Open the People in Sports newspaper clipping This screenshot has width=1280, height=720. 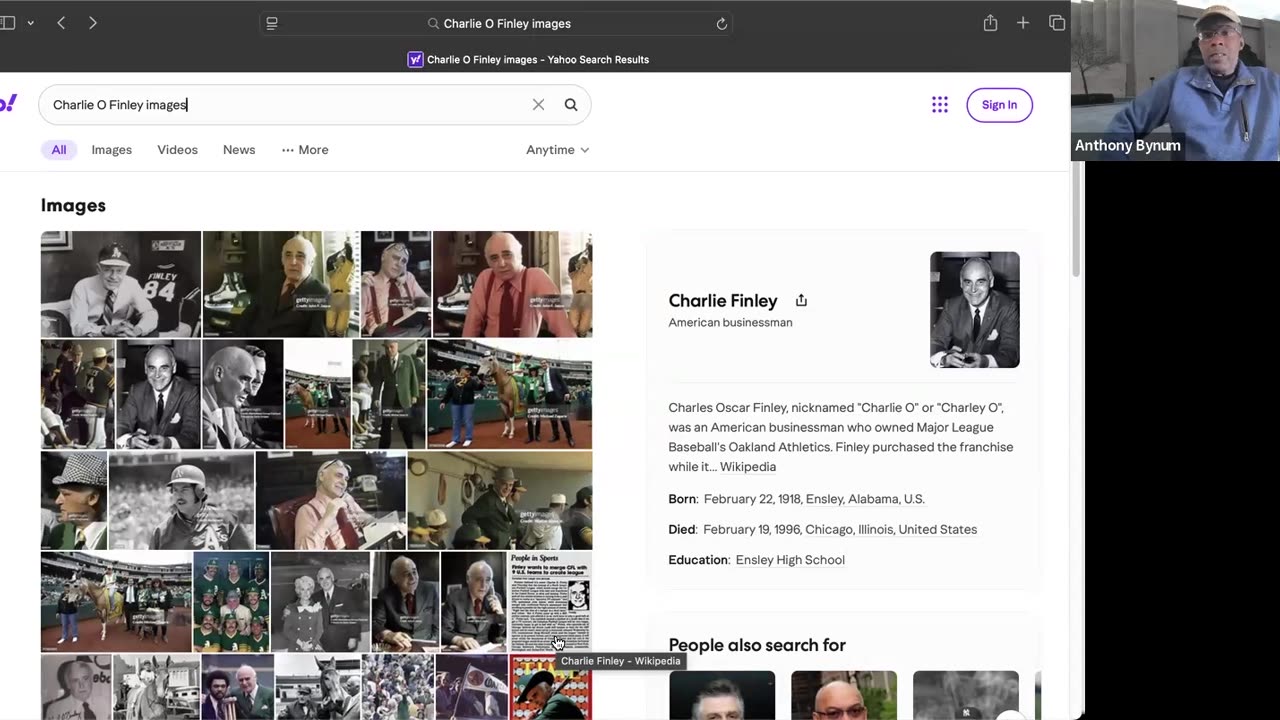pos(551,601)
